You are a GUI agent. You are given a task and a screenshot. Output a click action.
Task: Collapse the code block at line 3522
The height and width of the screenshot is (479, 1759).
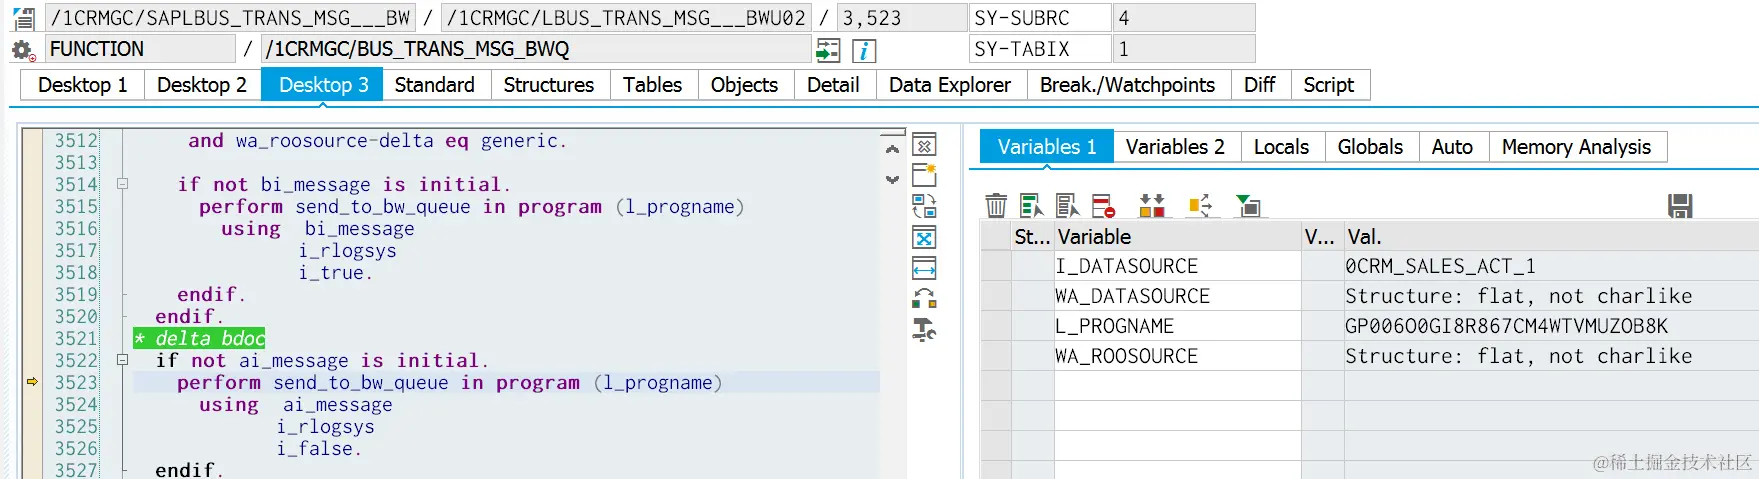122,360
